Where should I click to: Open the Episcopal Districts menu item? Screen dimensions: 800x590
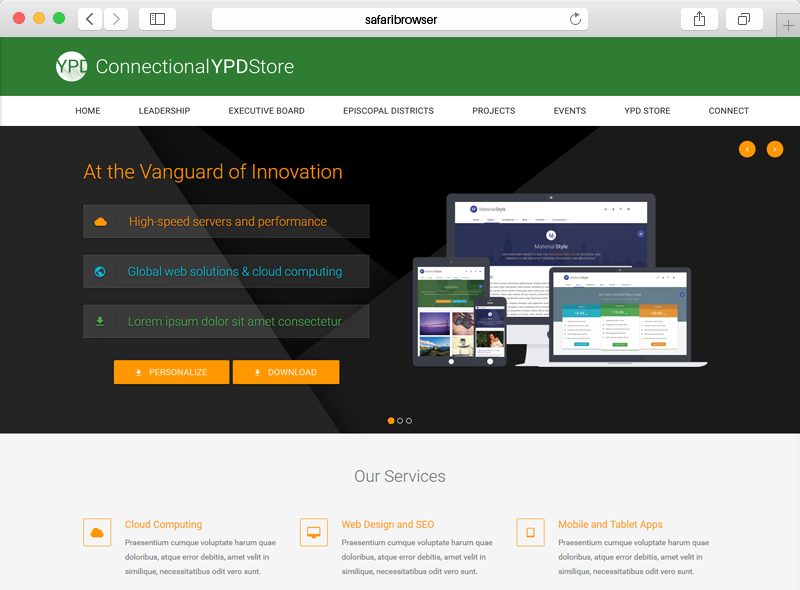point(388,111)
